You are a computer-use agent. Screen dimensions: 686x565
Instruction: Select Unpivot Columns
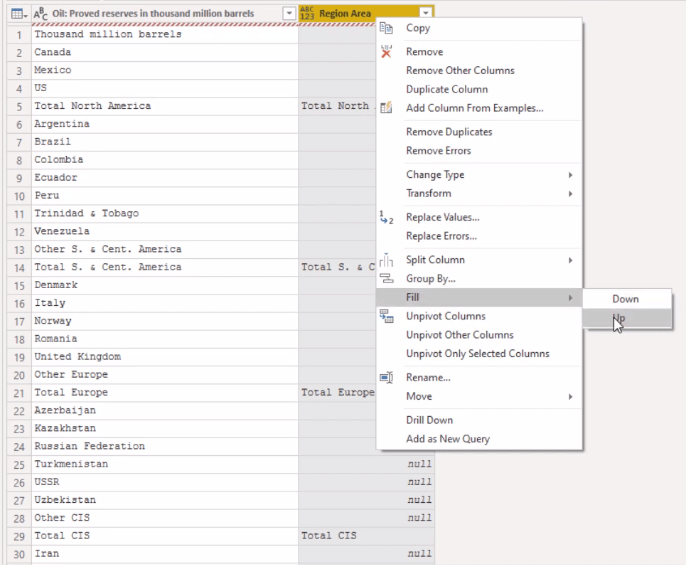coord(479,316)
